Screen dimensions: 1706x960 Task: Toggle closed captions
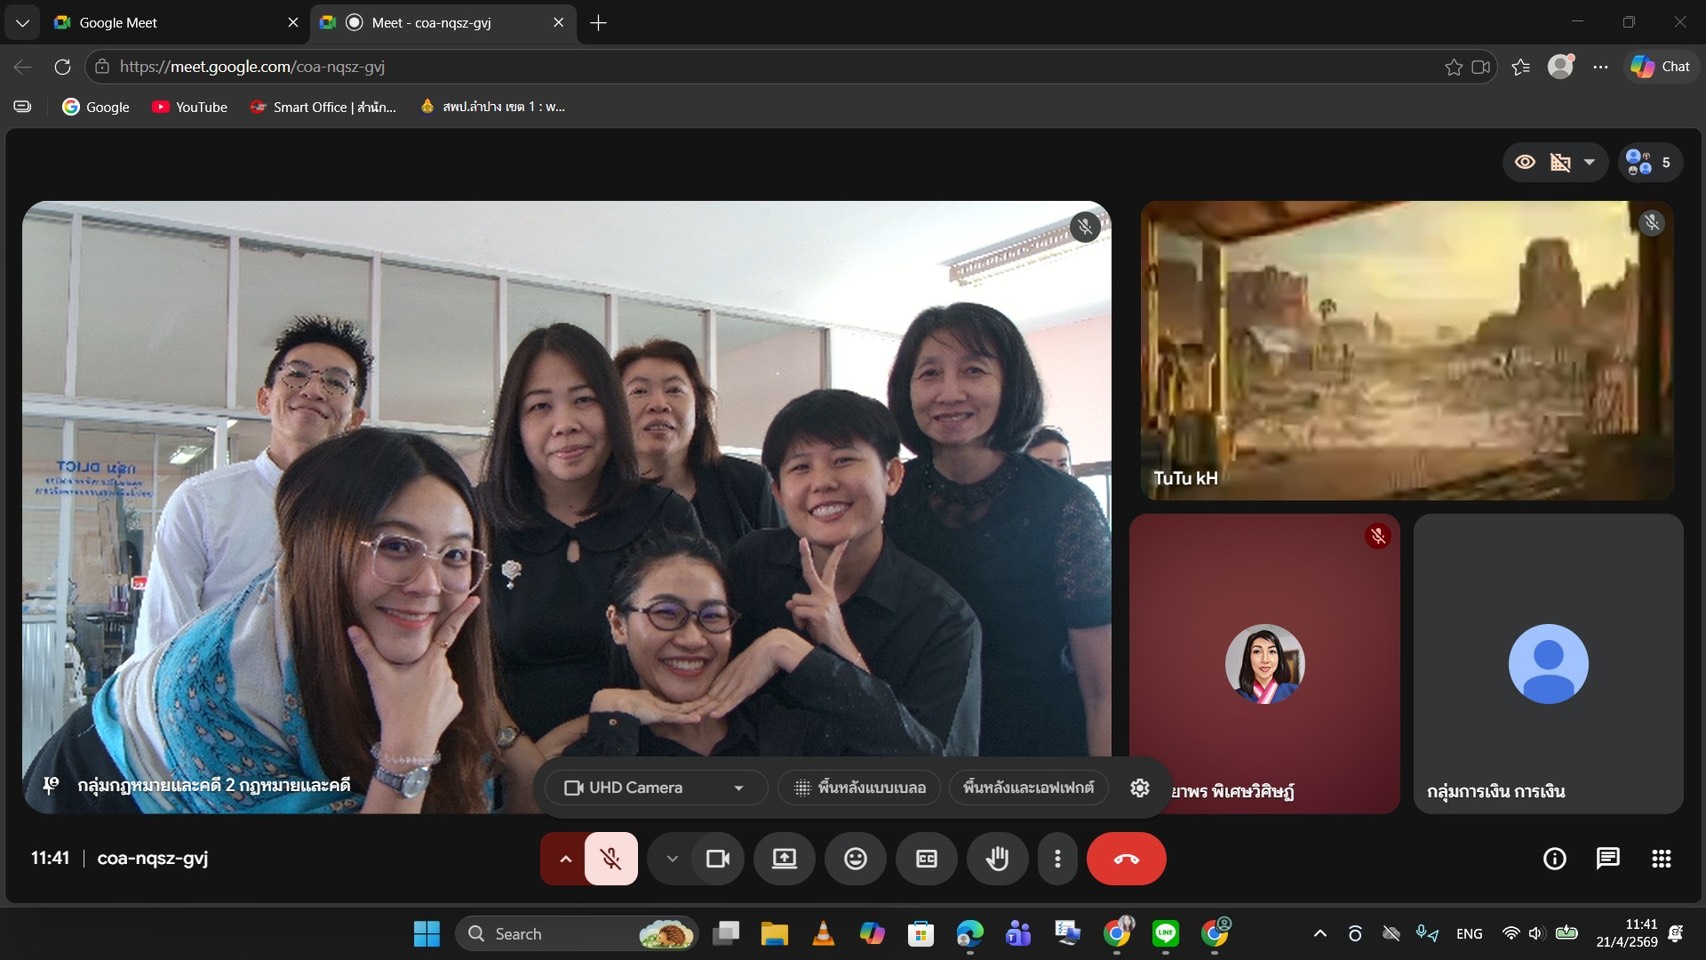point(926,859)
